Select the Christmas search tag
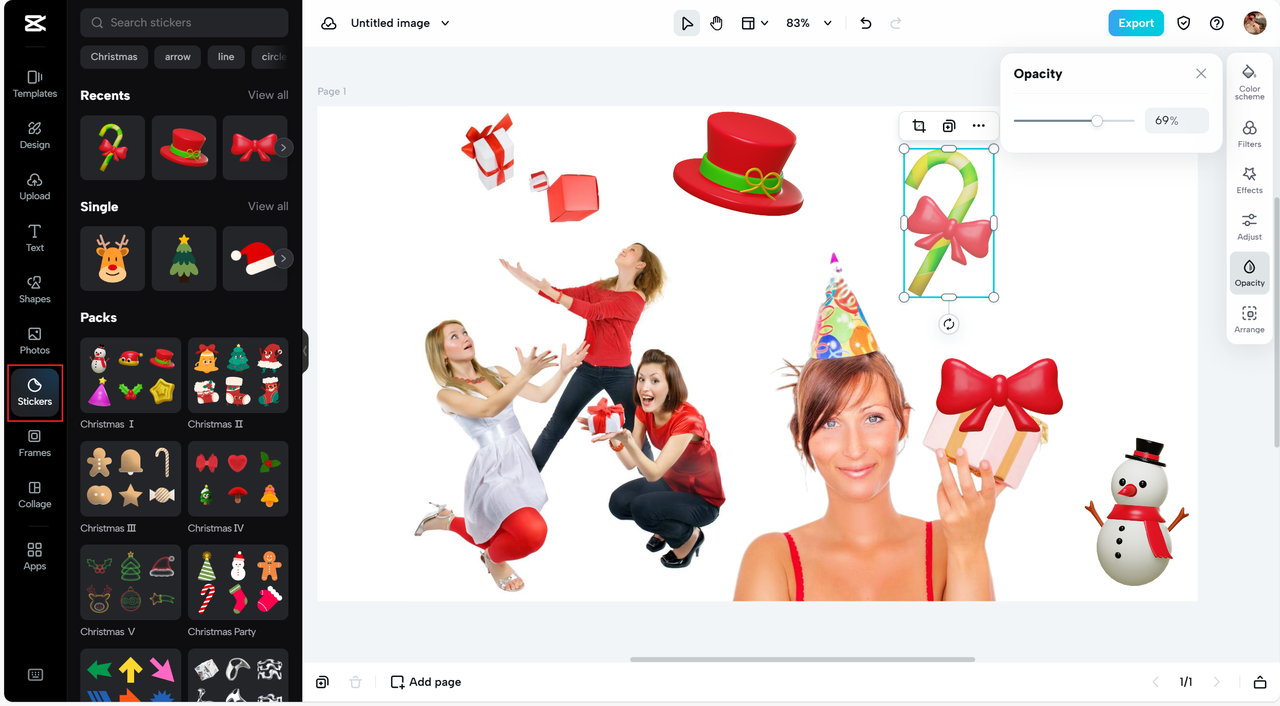This screenshot has width=1280, height=706. click(114, 57)
